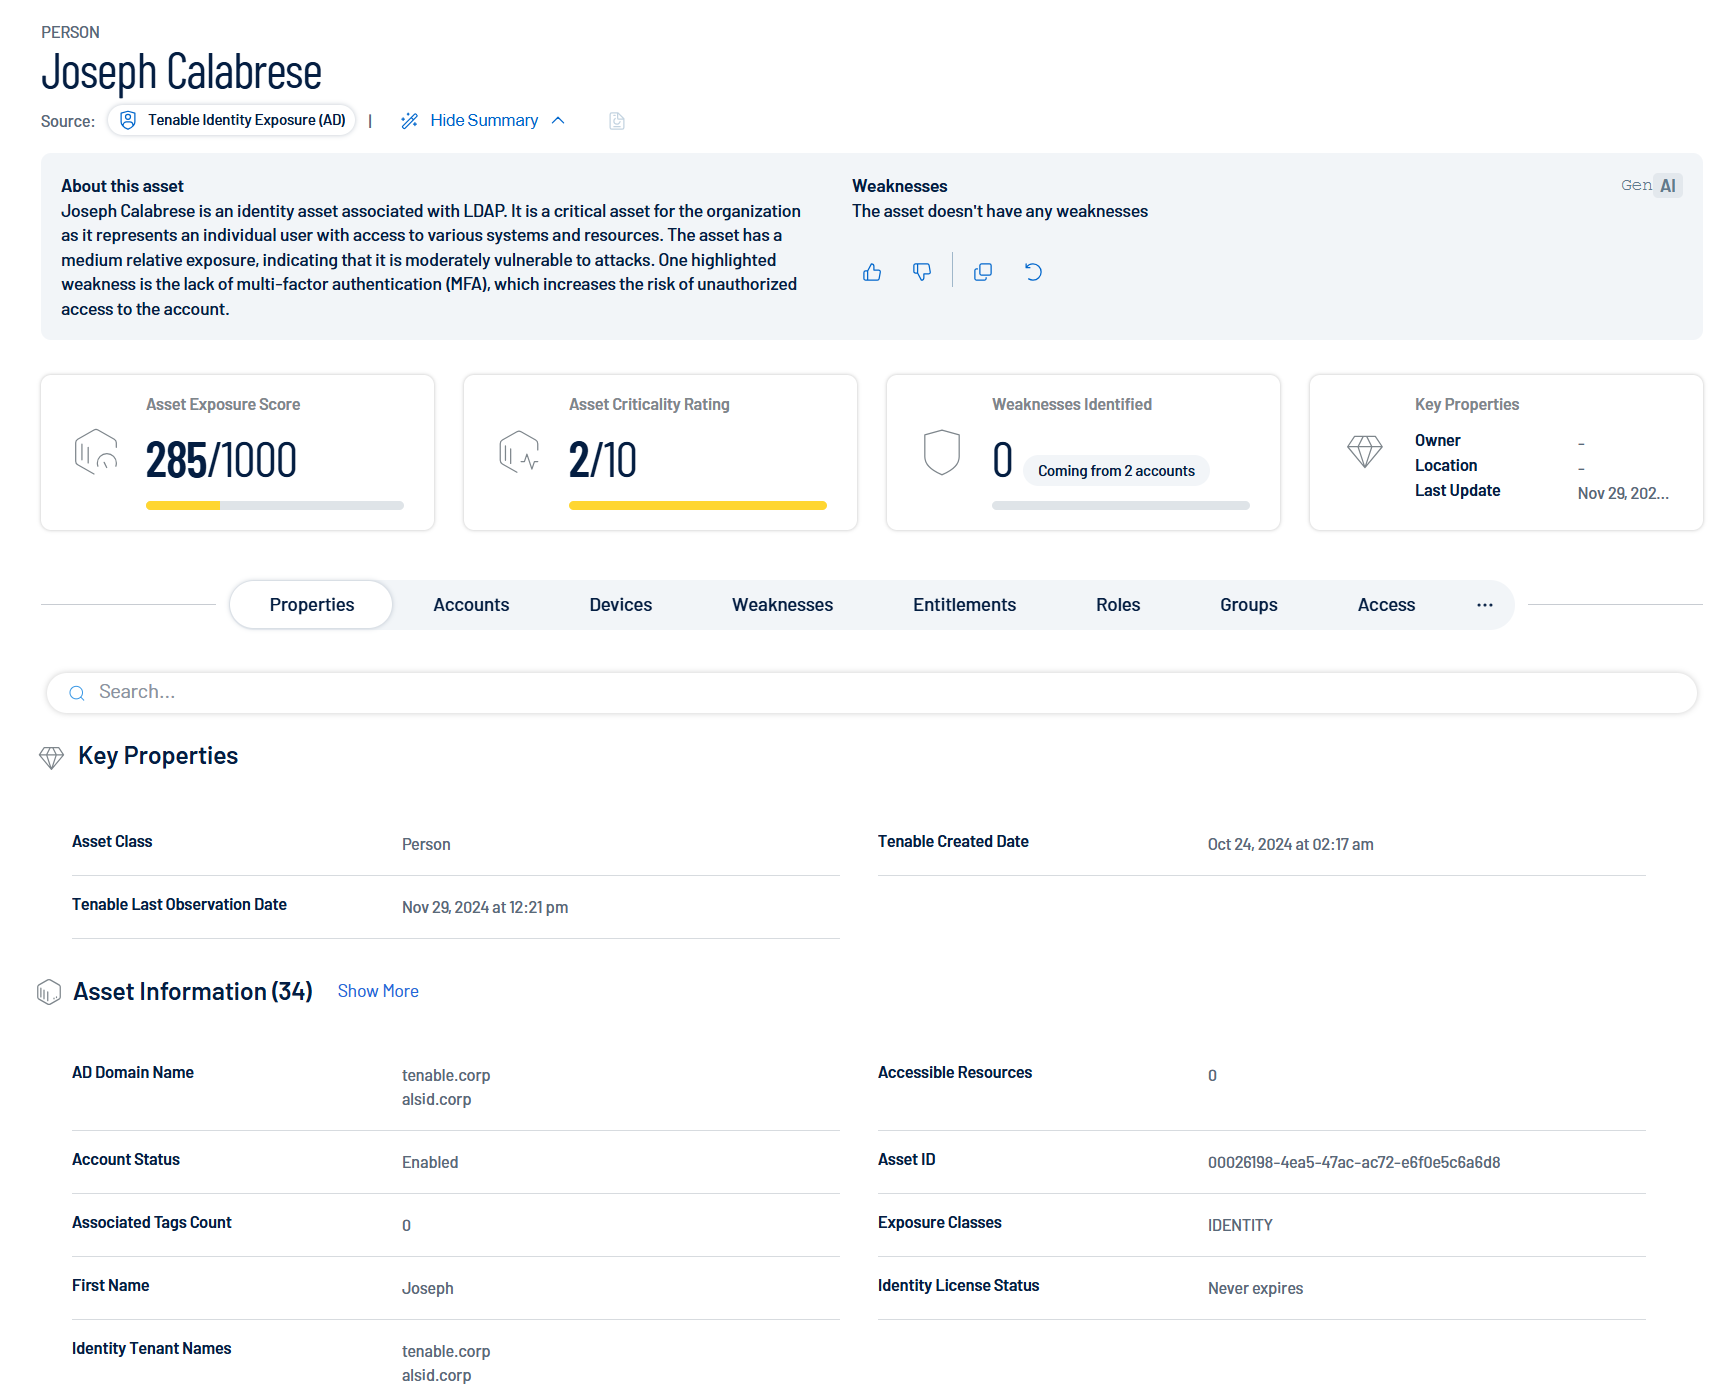Viewport: 1723px width, 1393px height.
Task: Click the Last Update value Nov 29, 202...
Action: [x=1623, y=494]
